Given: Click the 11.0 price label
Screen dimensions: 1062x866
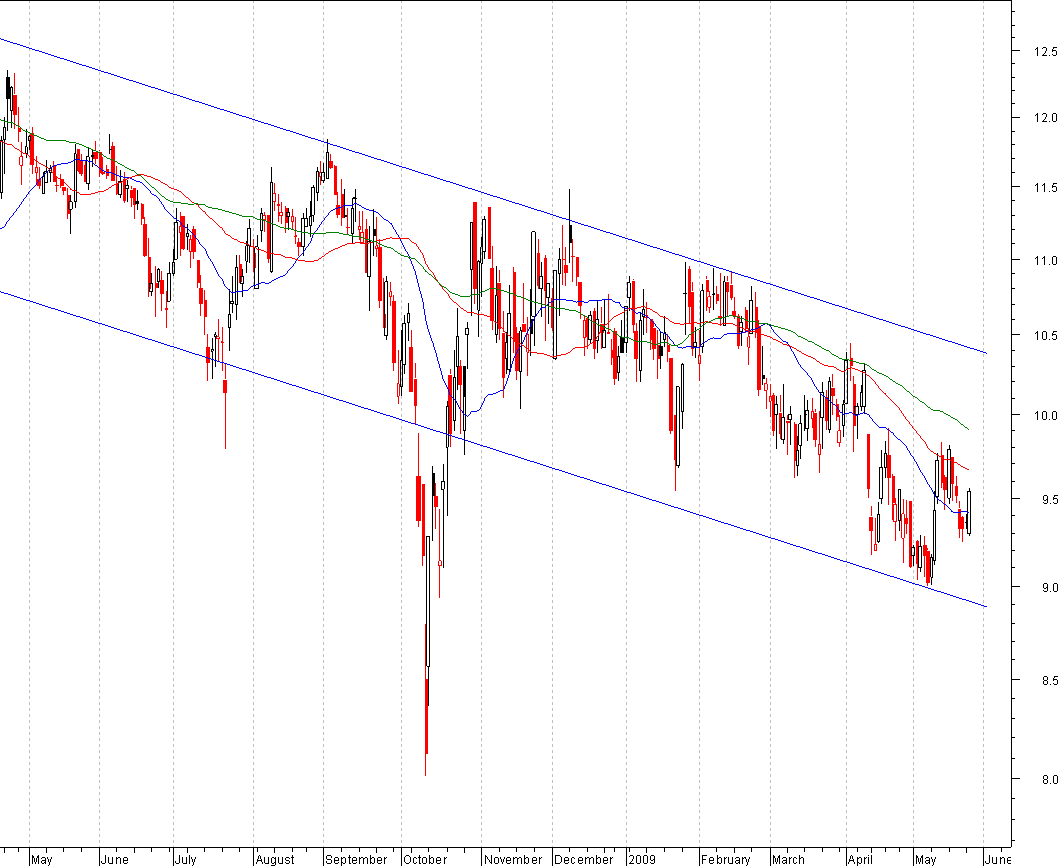Looking at the screenshot, I should [1046, 260].
